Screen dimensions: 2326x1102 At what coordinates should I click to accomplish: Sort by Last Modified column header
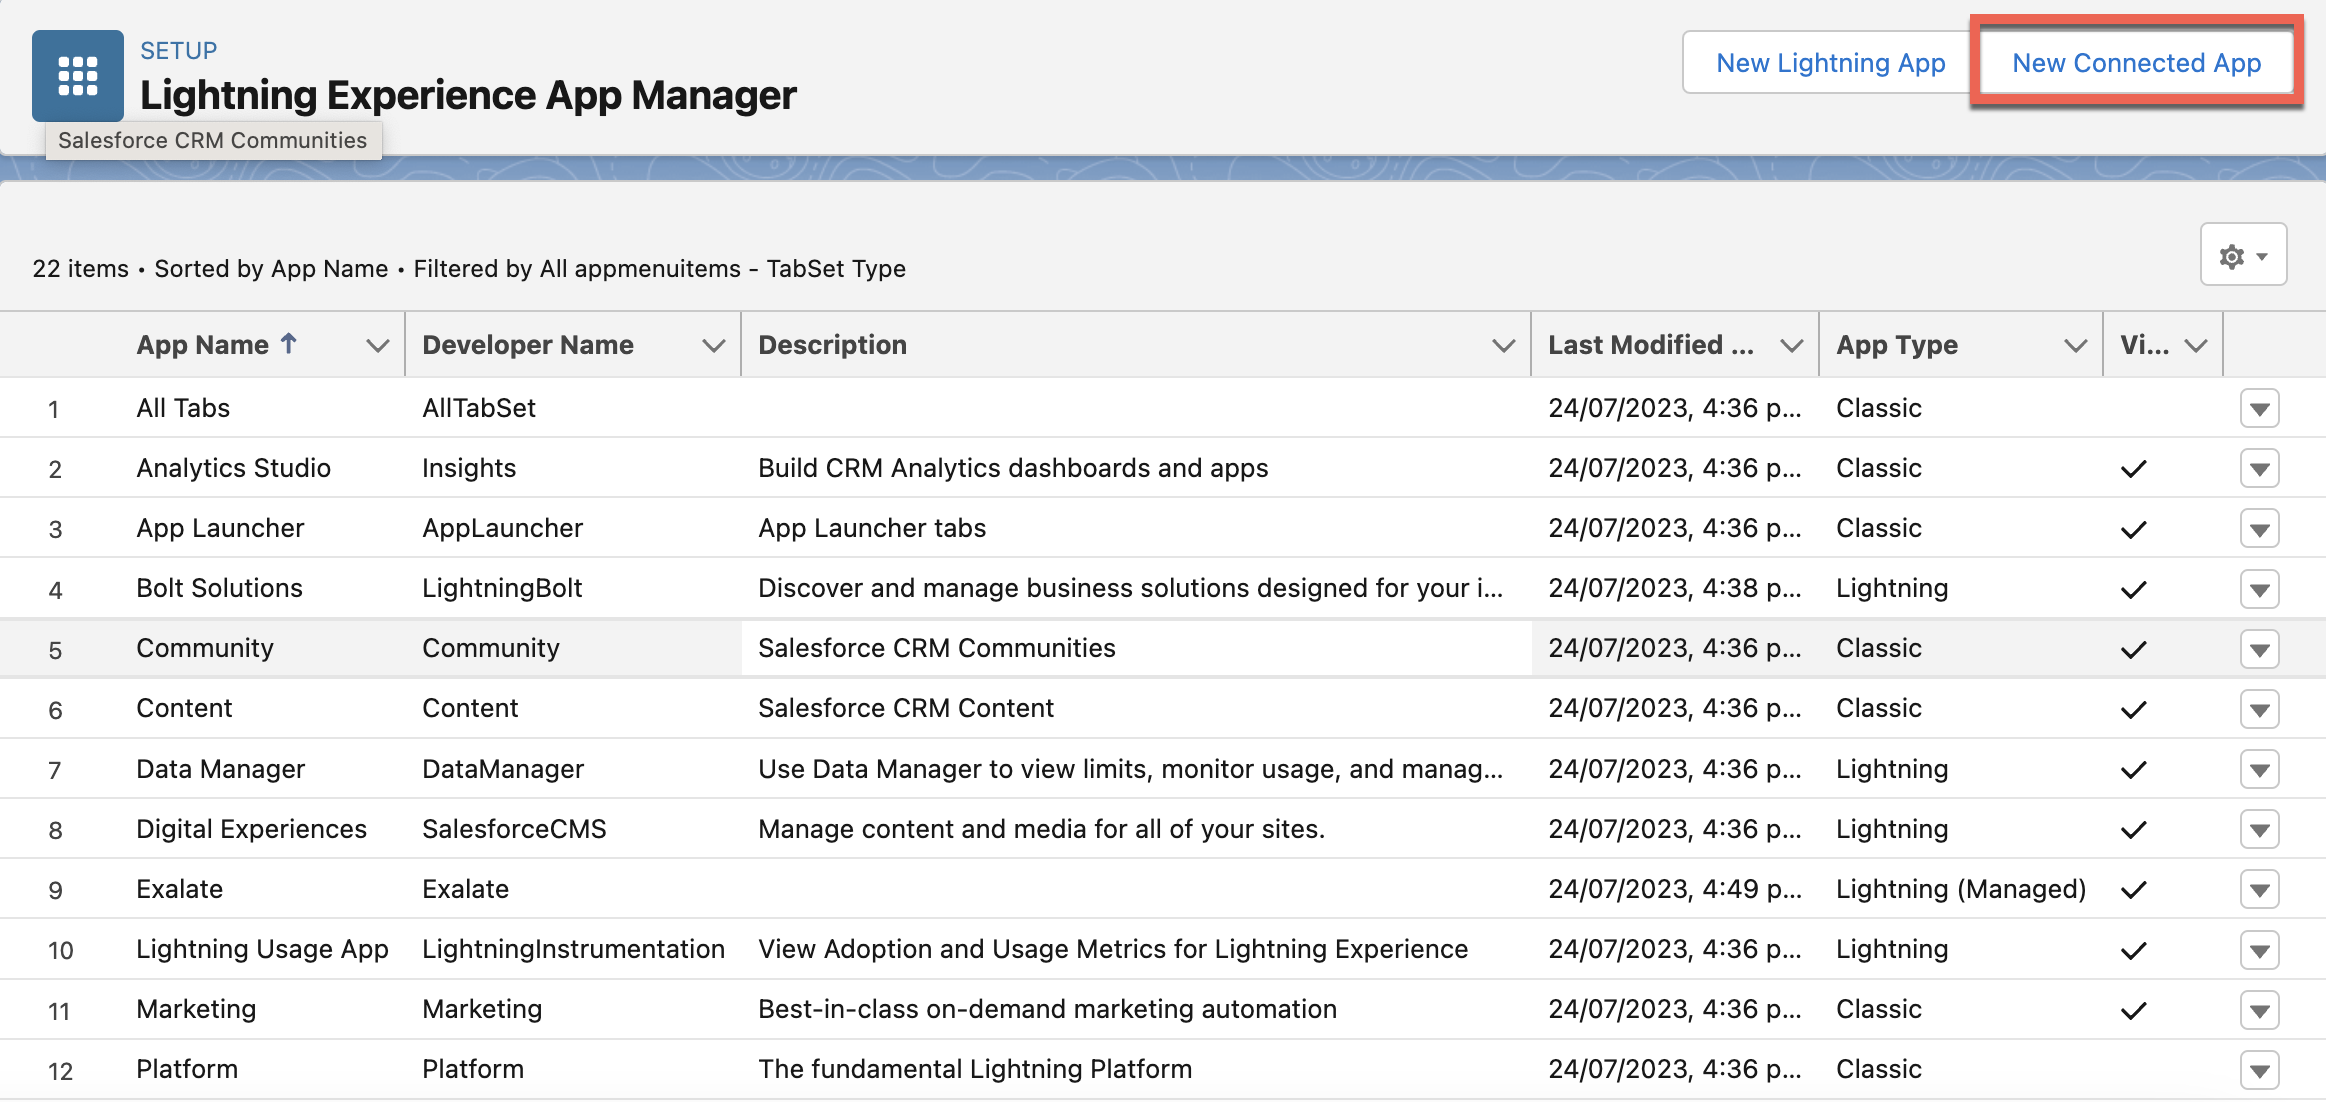coord(1650,345)
